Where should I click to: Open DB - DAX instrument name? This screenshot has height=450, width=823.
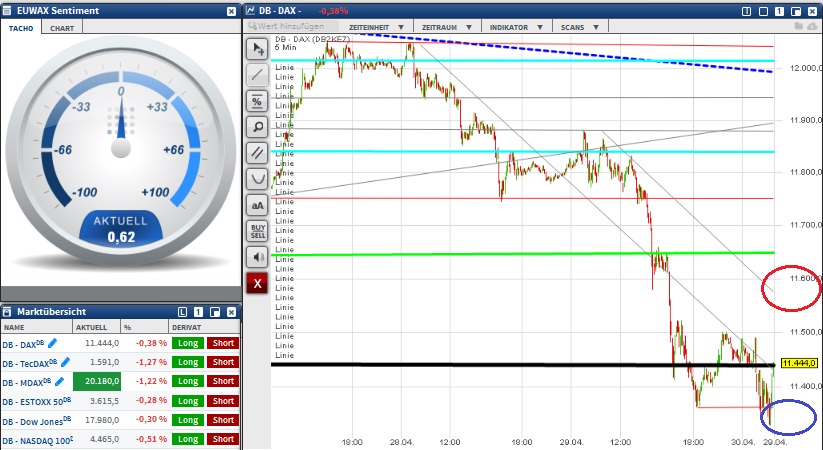pos(23,344)
